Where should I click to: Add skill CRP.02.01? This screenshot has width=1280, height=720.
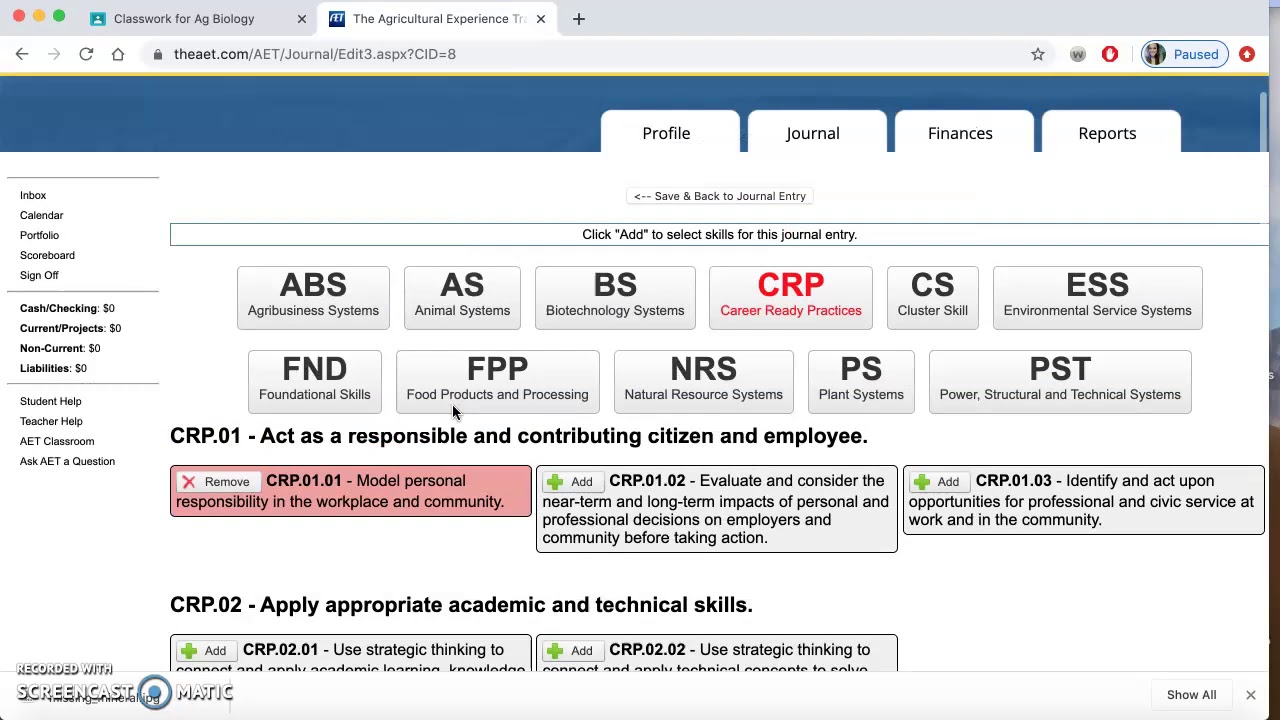pos(205,651)
